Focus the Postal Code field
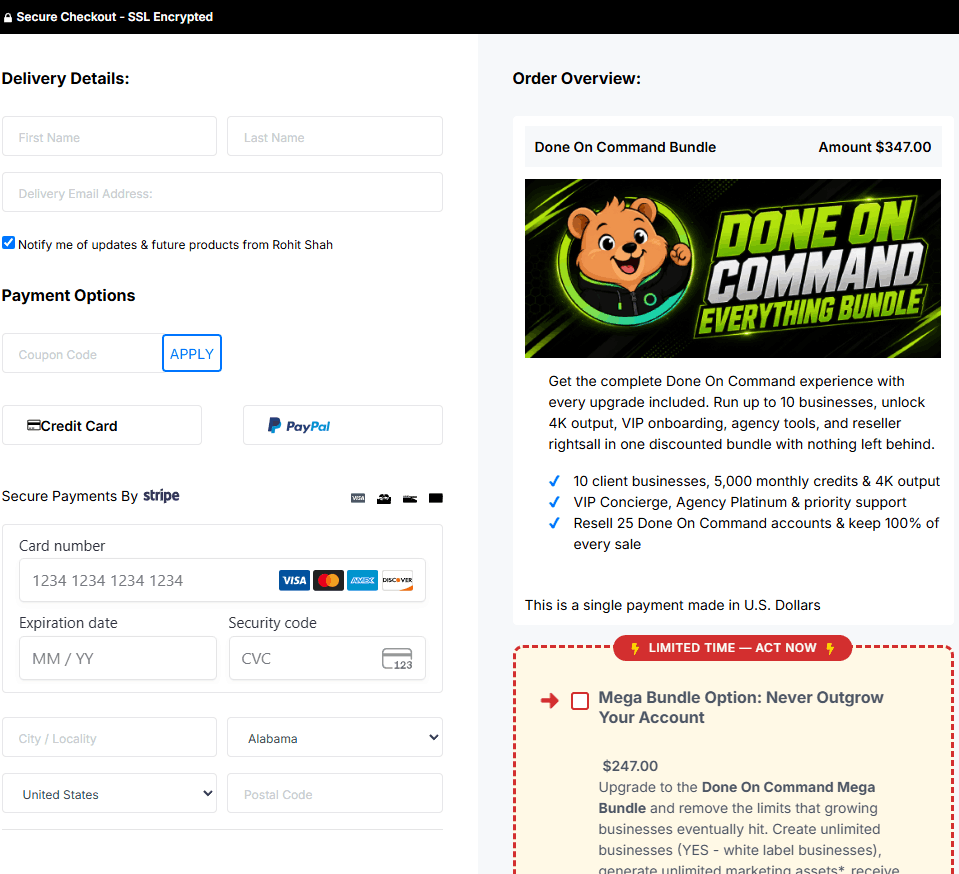This screenshot has height=874, width=959. [x=335, y=793]
